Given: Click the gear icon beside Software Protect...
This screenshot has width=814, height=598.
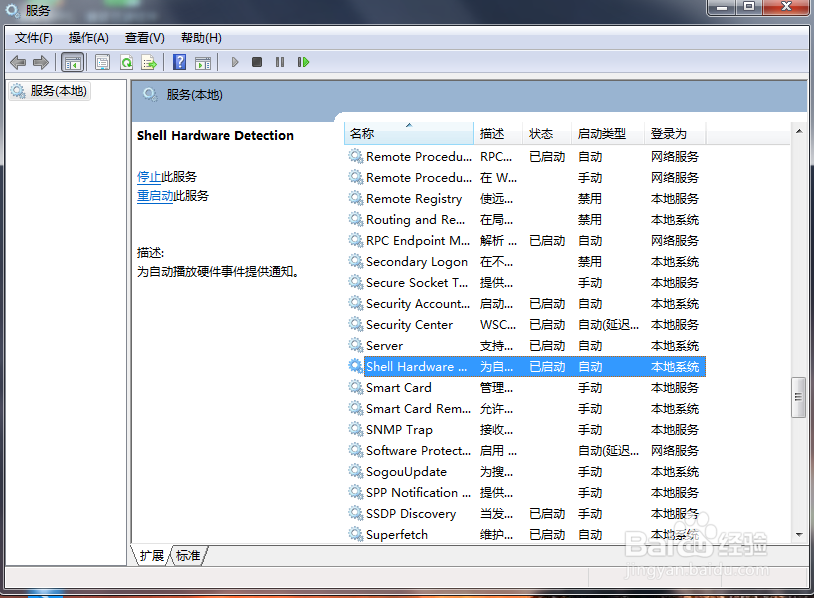Looking at the screenshot, I should (356, 451).
